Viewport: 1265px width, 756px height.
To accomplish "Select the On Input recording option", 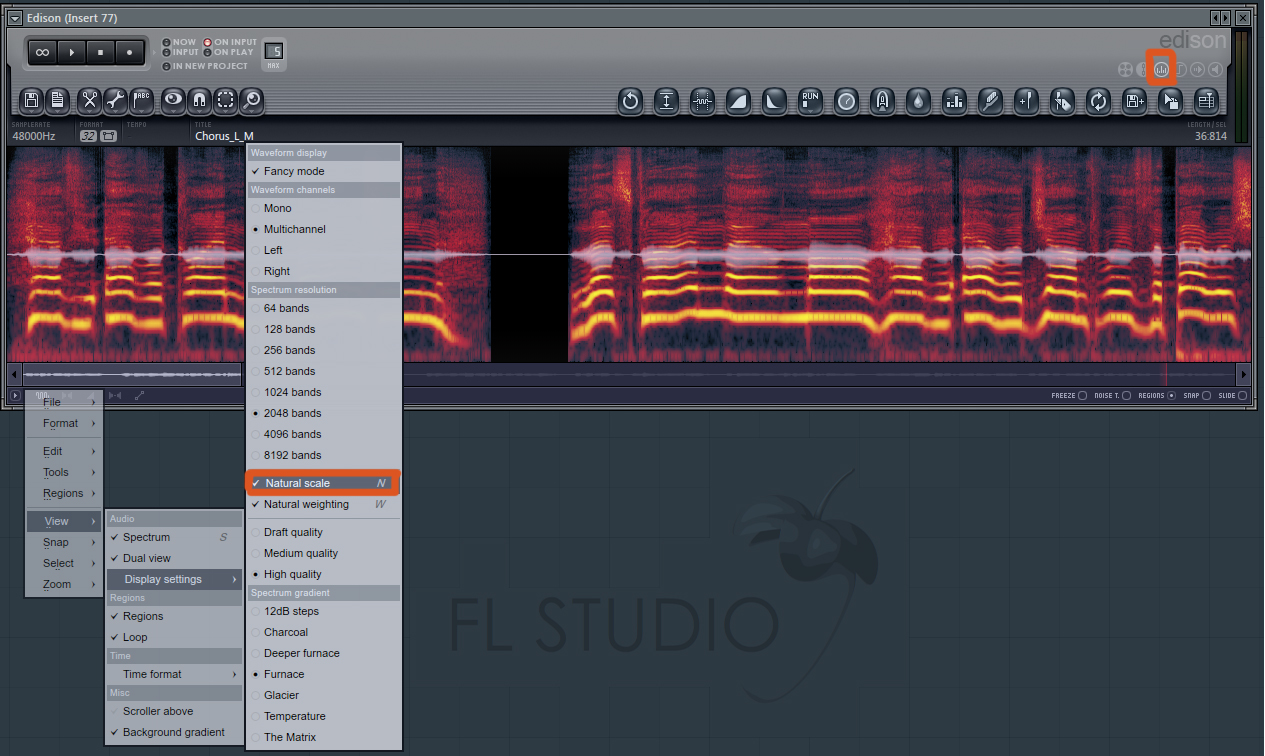I will (x=230, y=43).
